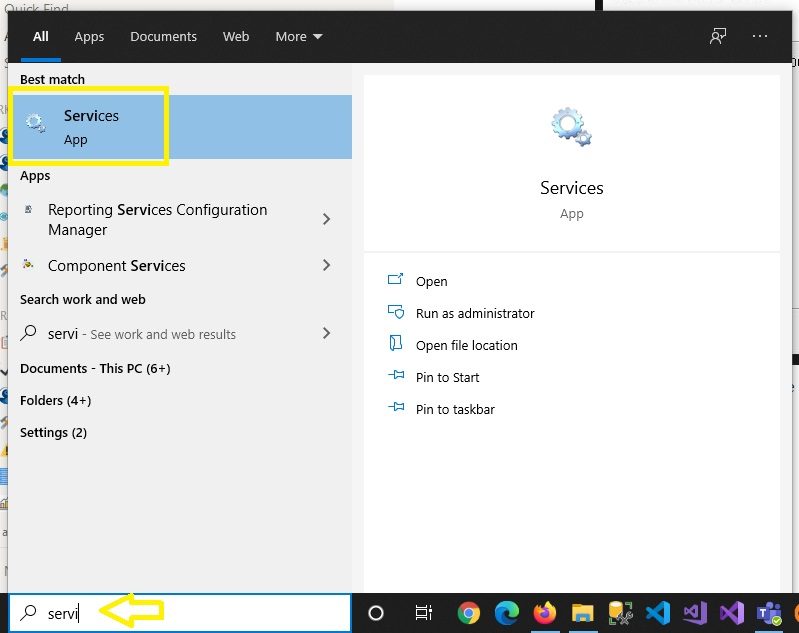
Task: Open the feedback icon in search header
Action: (x=717, y=36)
